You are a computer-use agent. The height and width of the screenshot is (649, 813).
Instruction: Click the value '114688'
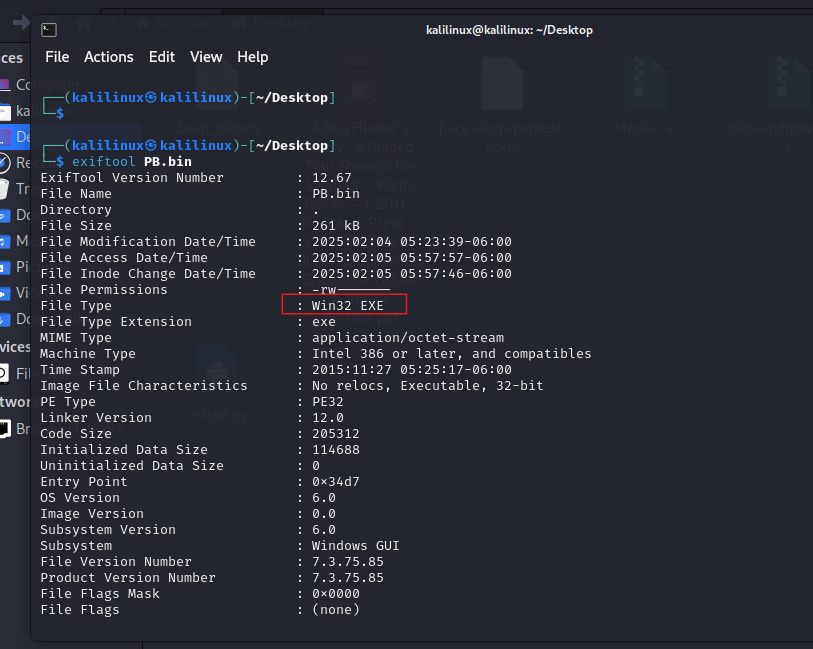tap(335, 450)
